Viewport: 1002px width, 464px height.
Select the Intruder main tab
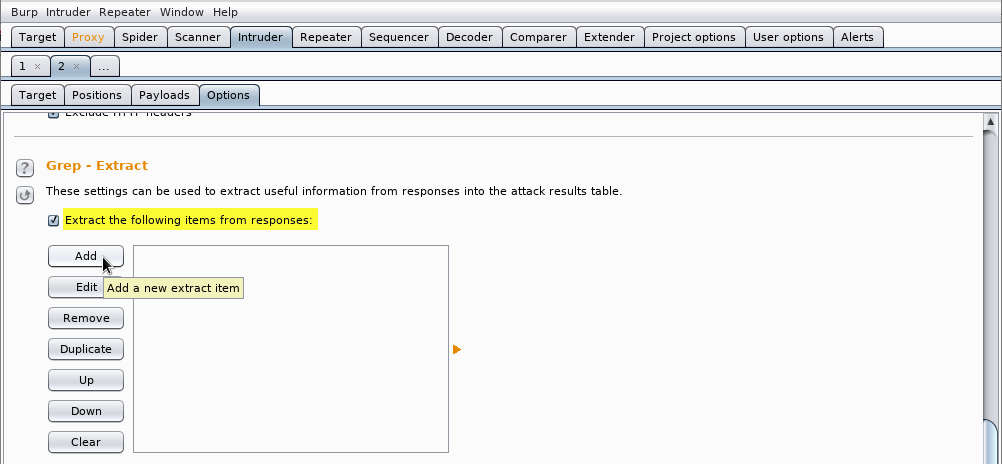click(260, 37)
